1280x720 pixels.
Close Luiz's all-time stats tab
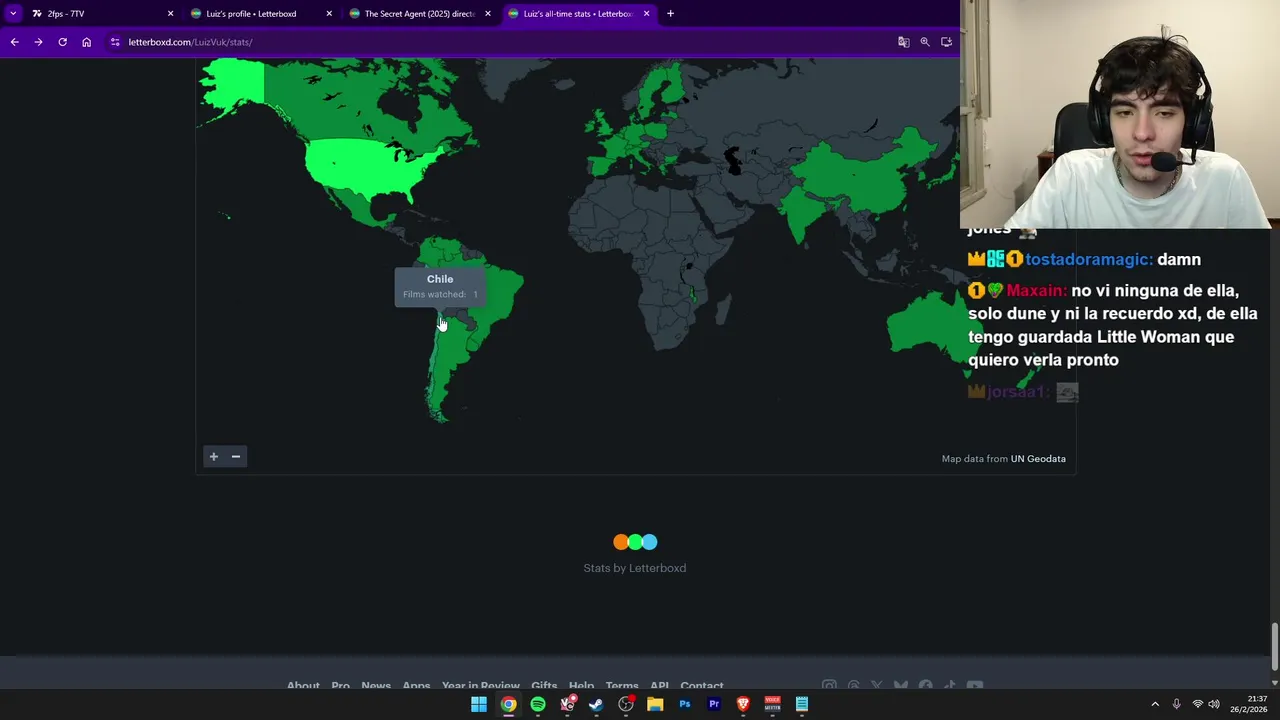coord(646,13)
